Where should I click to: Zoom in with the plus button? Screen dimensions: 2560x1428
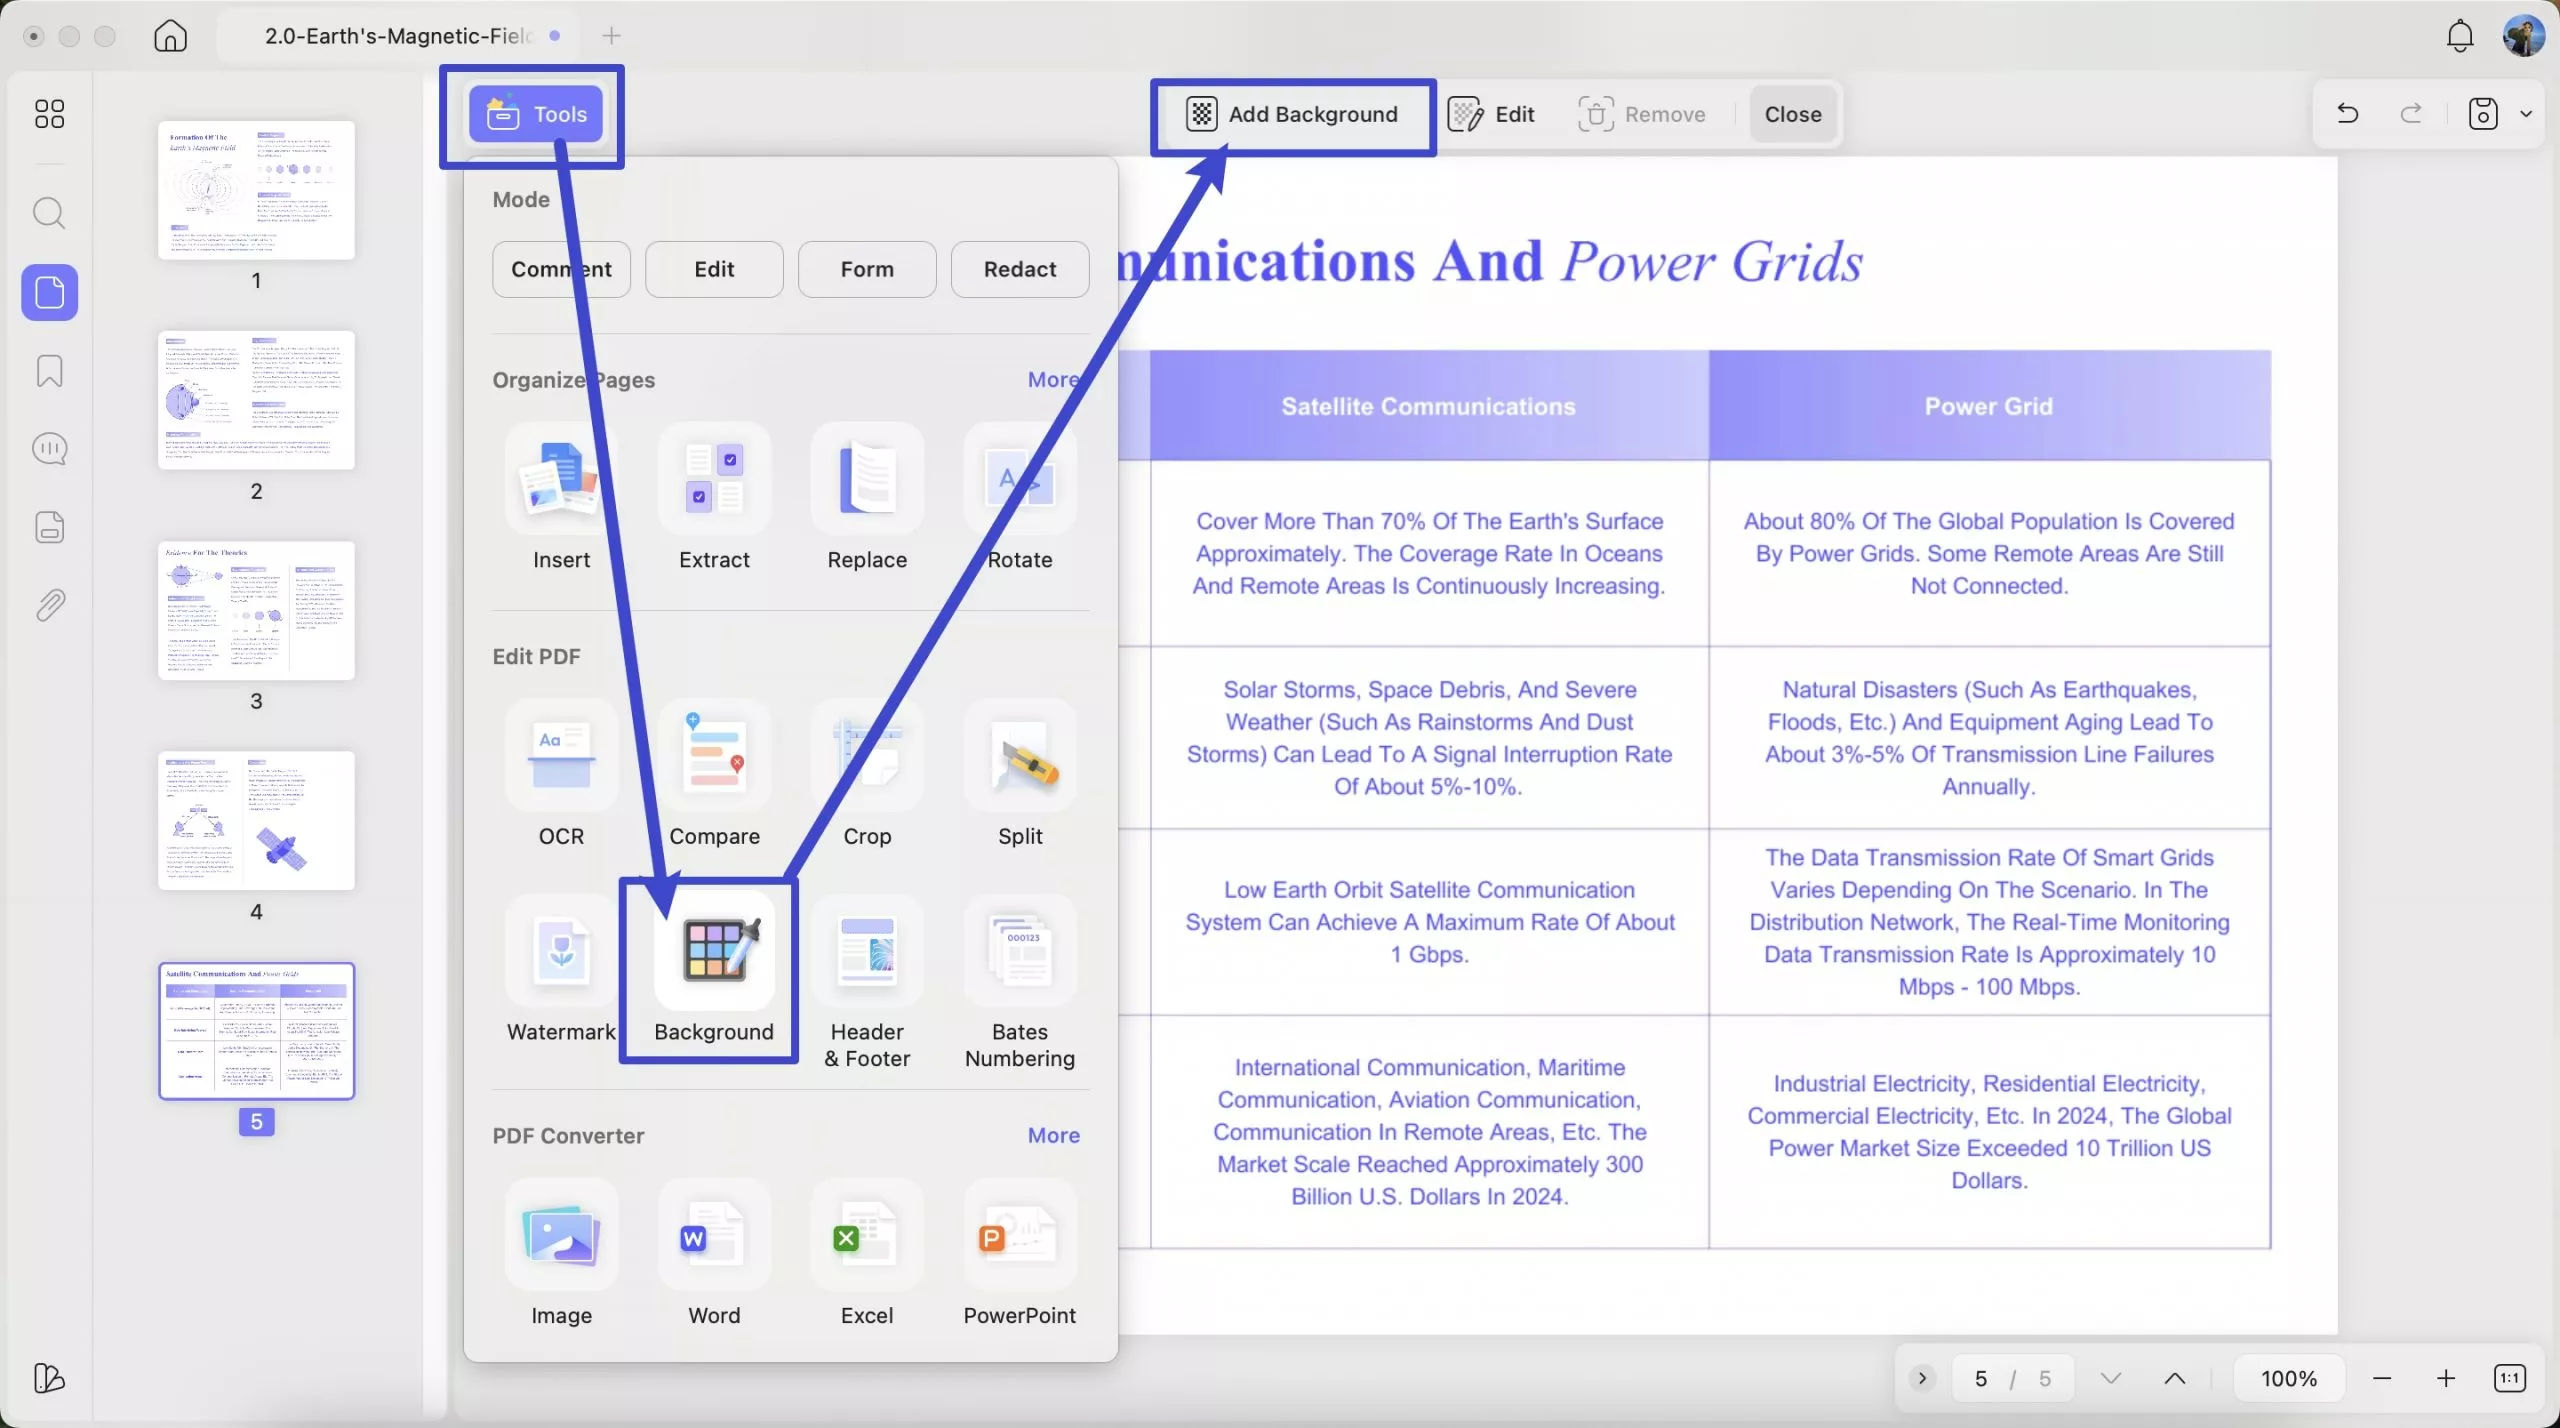pos(2446,1379)
